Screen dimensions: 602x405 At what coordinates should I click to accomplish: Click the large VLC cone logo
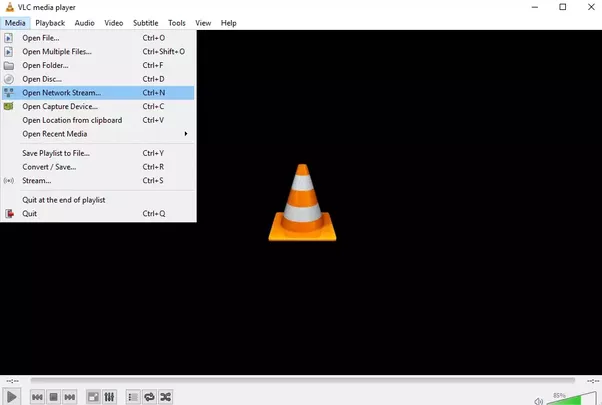[302, 203]
